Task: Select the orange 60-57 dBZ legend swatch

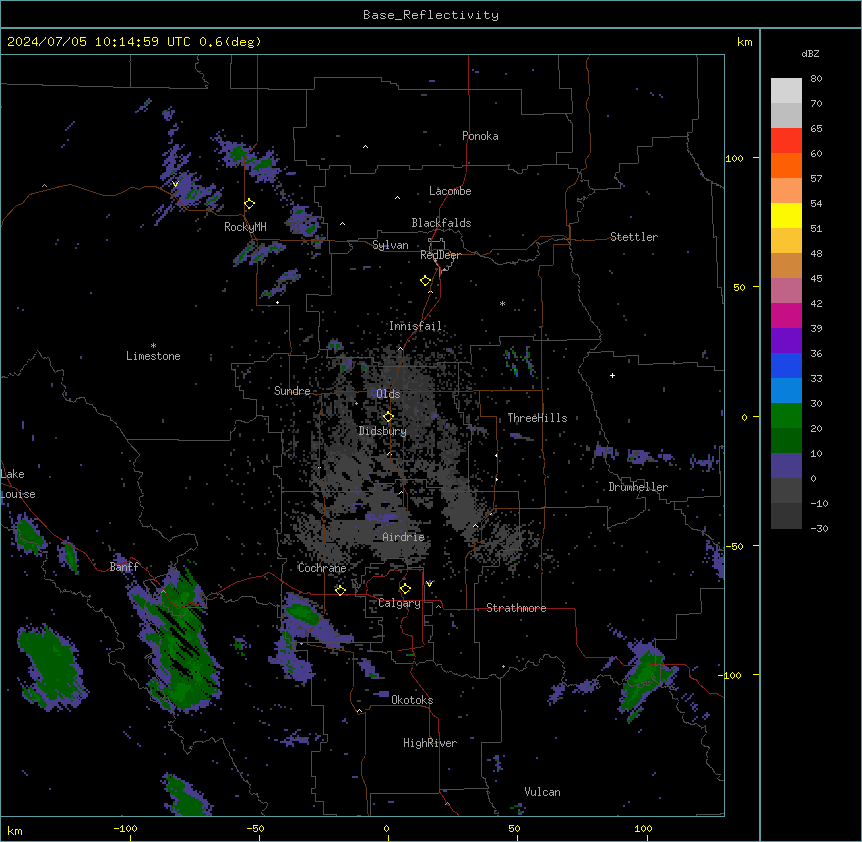Action: click(786, 165)
